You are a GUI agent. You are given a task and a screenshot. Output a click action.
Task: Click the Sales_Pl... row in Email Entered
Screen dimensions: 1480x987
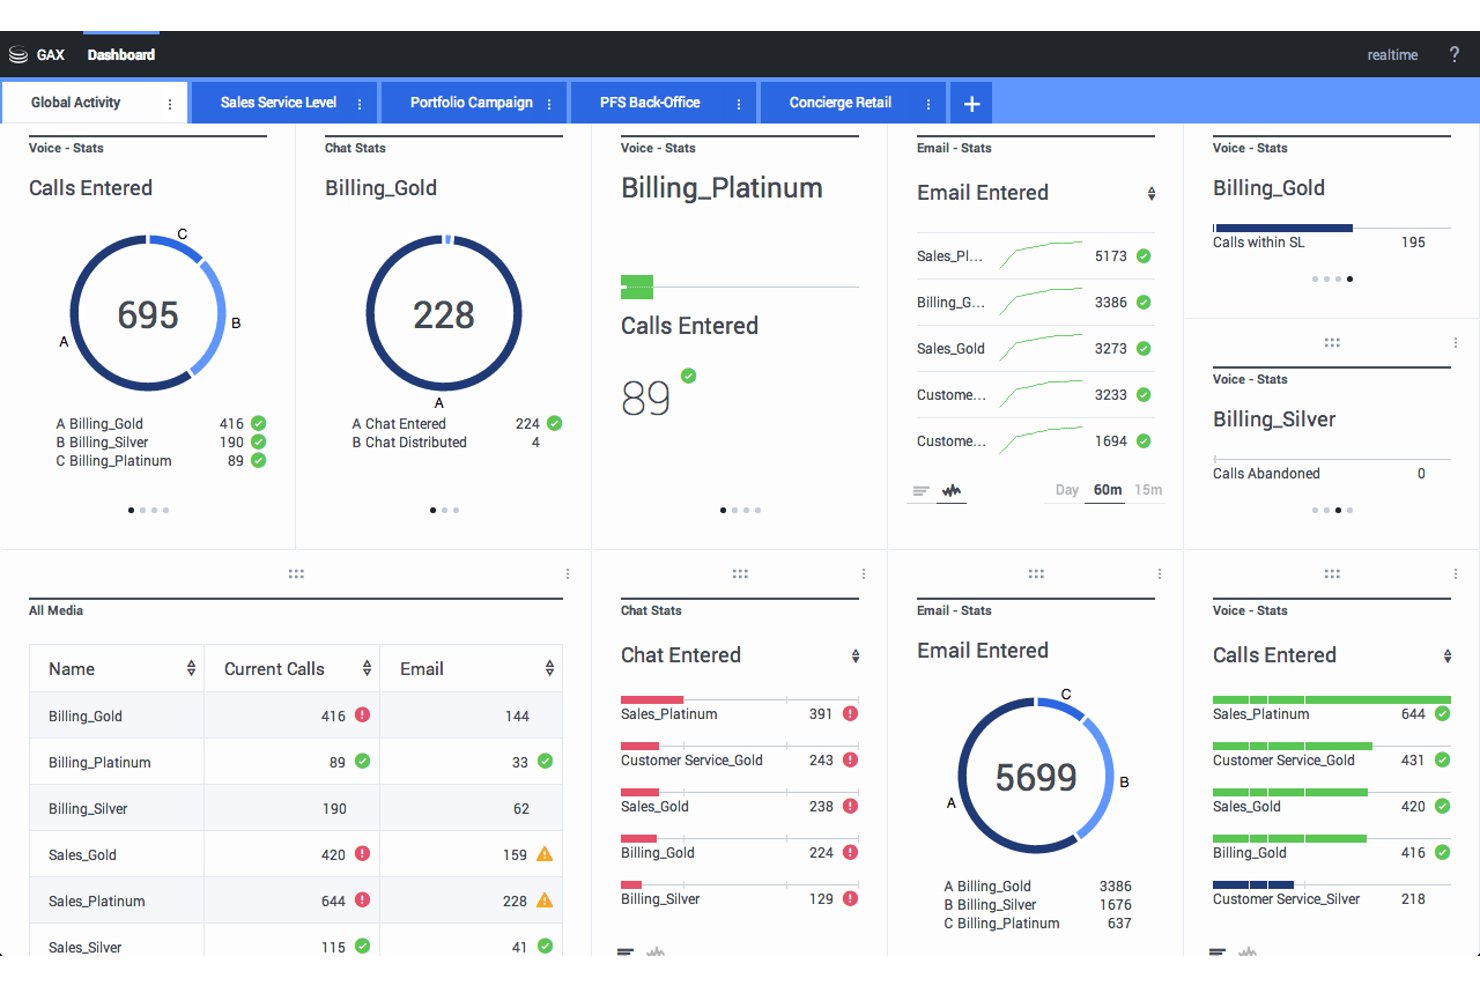click(1034, 256)
